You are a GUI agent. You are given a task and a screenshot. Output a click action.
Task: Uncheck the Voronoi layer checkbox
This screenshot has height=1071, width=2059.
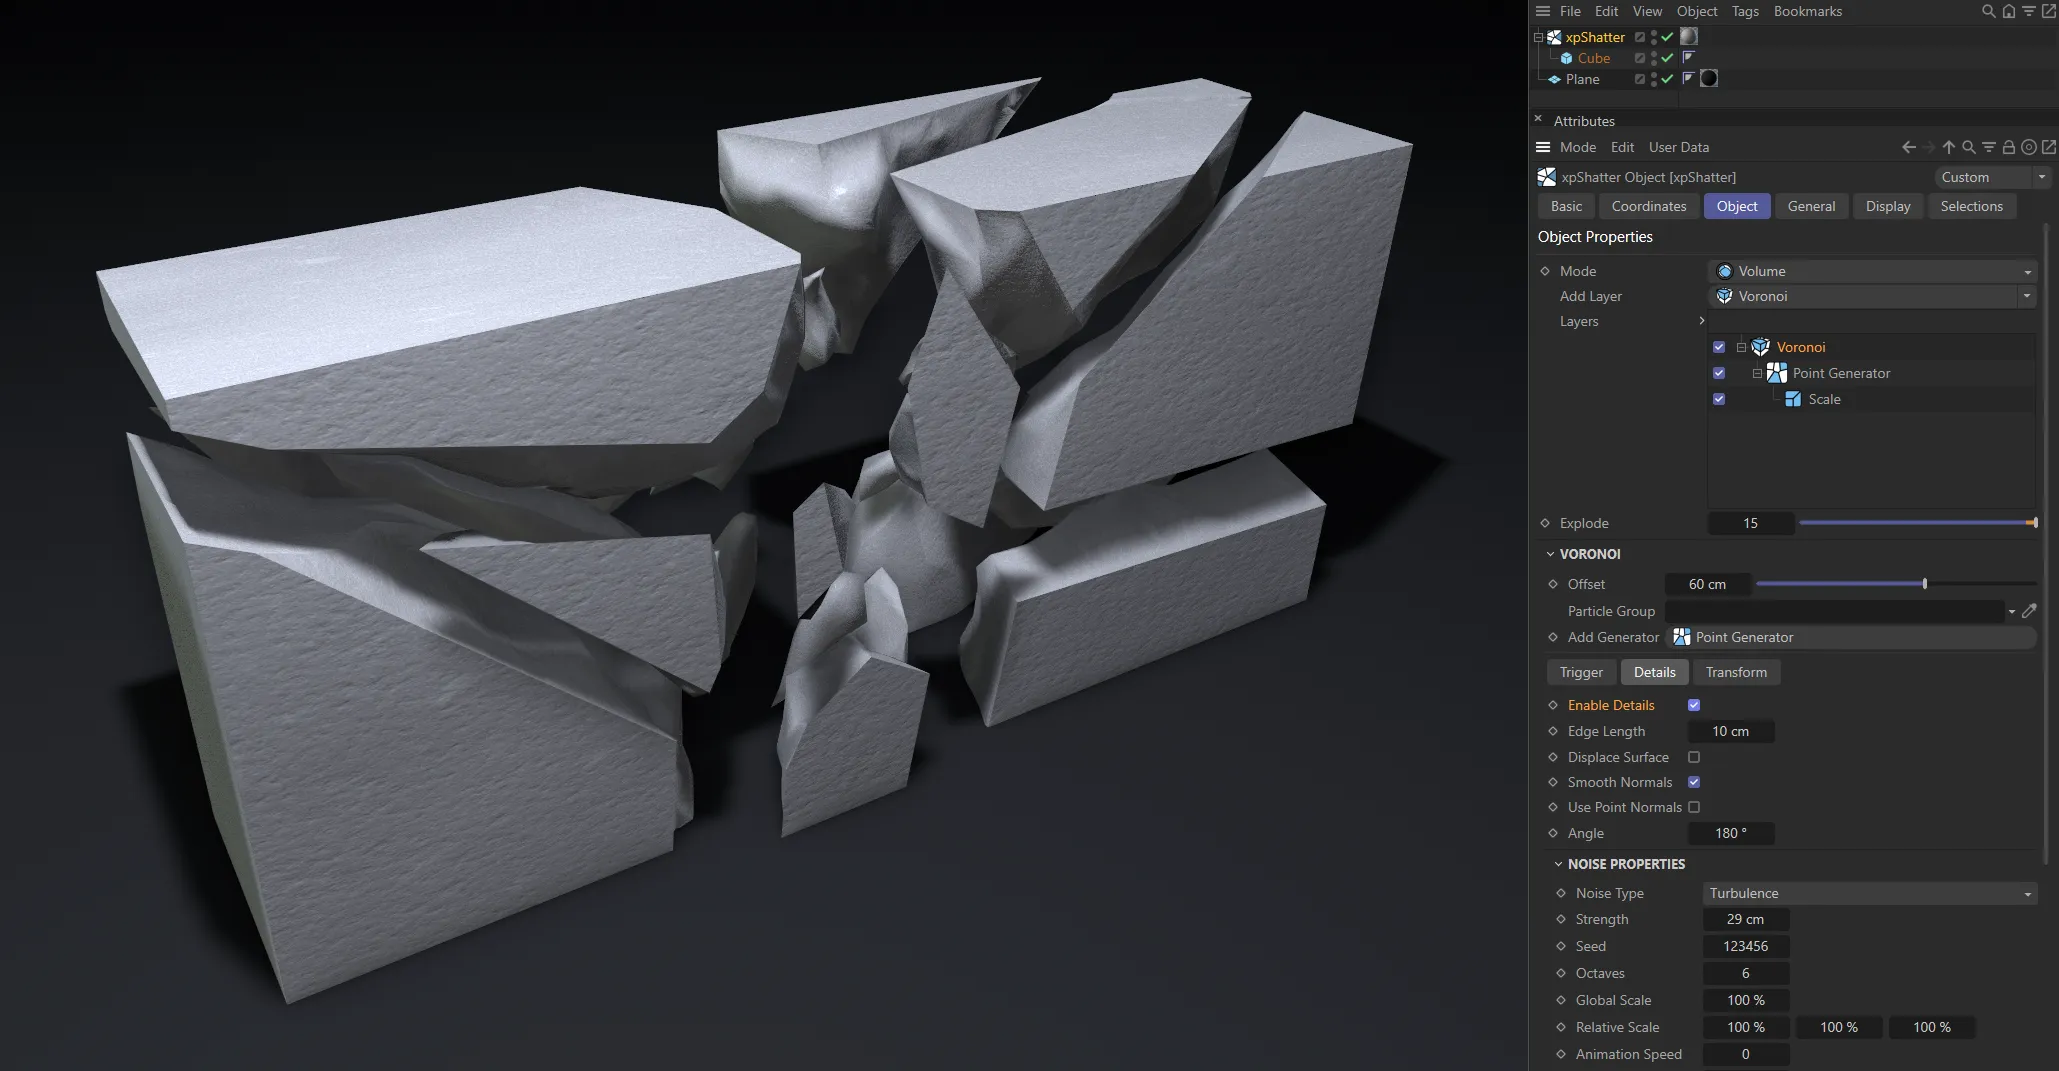[1720, 347]
